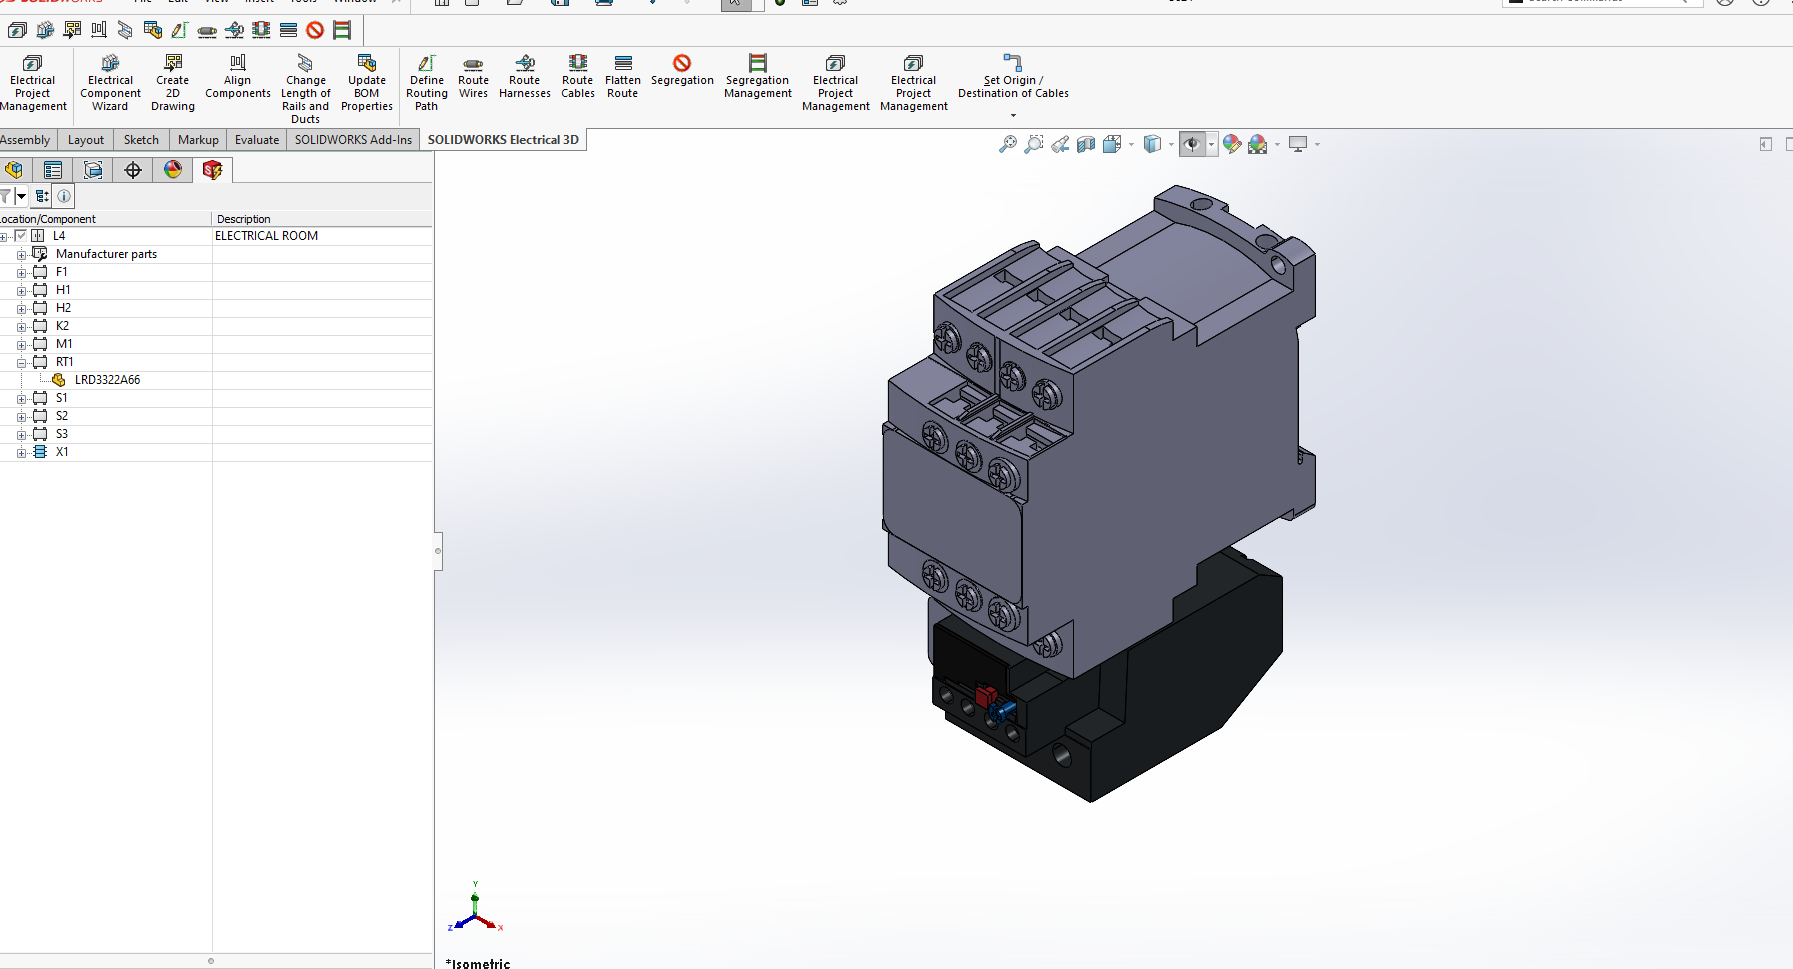
Task: Toggle the info button in tree toolbar
Action: click(64, 196)
